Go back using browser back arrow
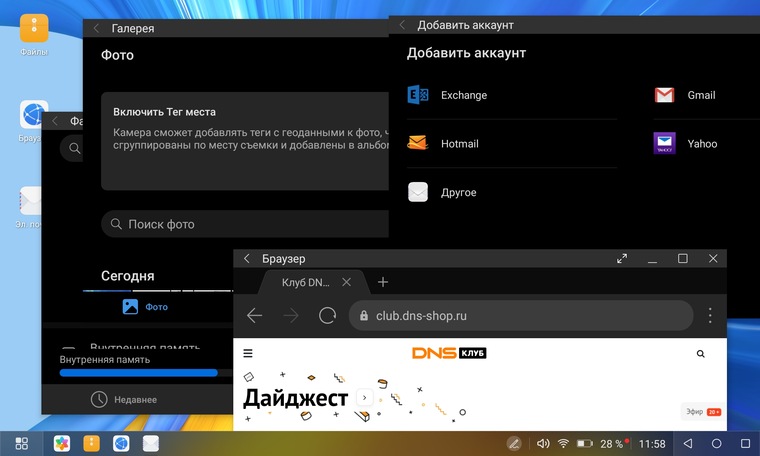 click(x=254, y=316)
